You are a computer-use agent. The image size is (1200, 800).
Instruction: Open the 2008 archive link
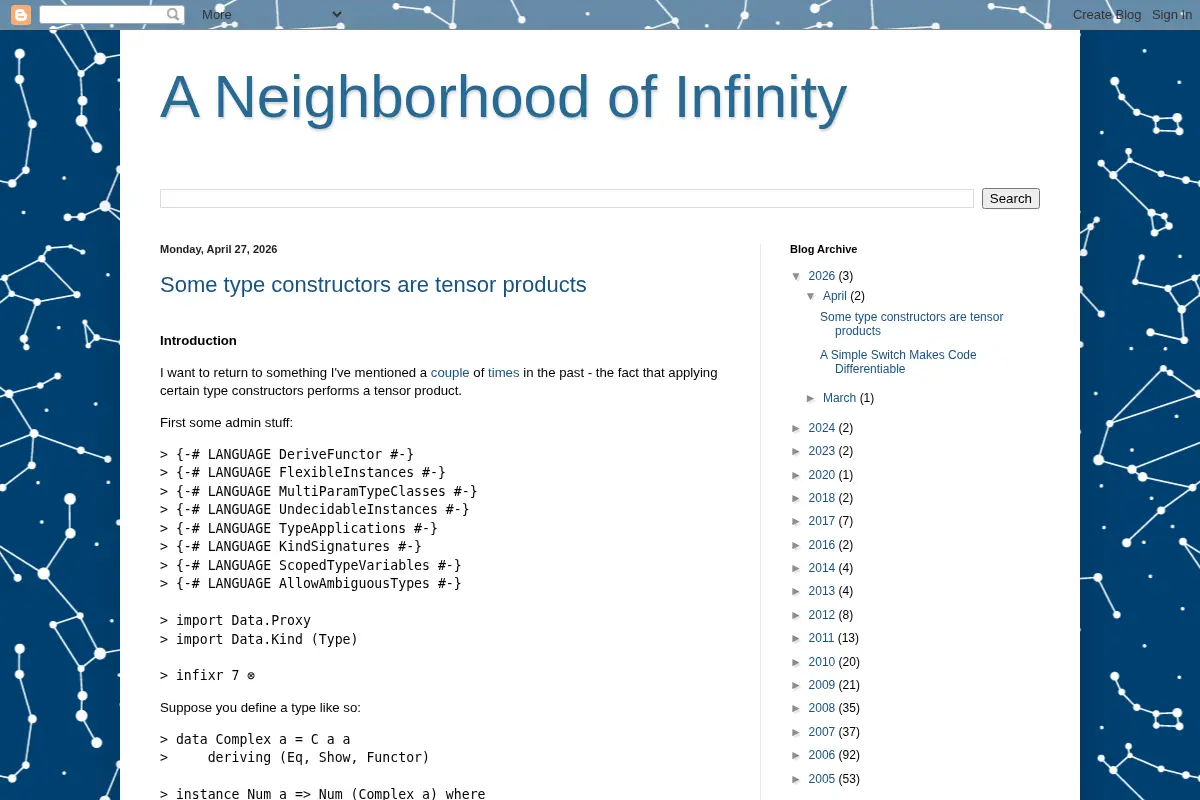click(822, 708)
